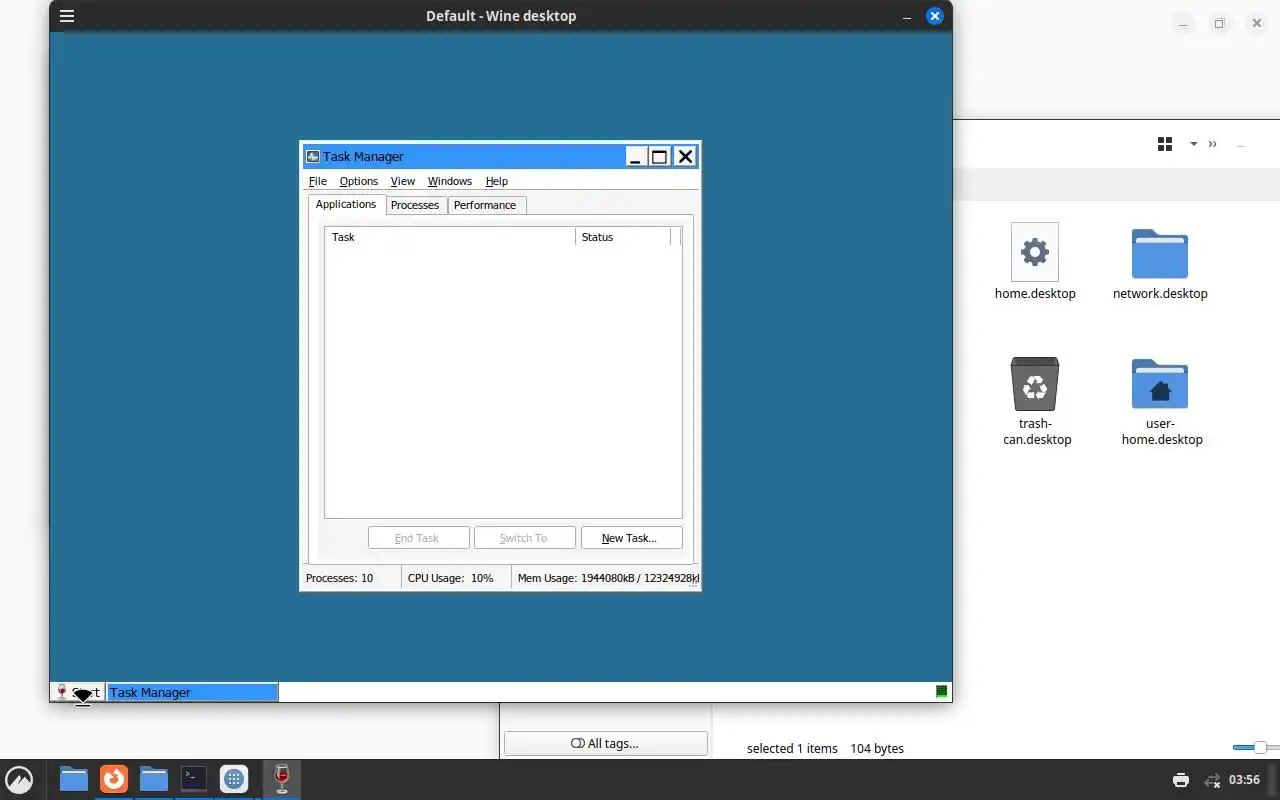The width and height of the screenshot is (1280, 800).
Task: Click the Processes: 10 status text
Action: click(340, 578)
